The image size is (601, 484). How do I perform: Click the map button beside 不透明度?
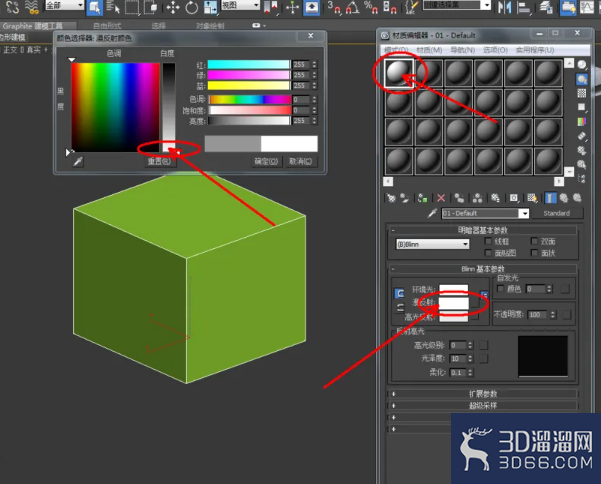566,315
